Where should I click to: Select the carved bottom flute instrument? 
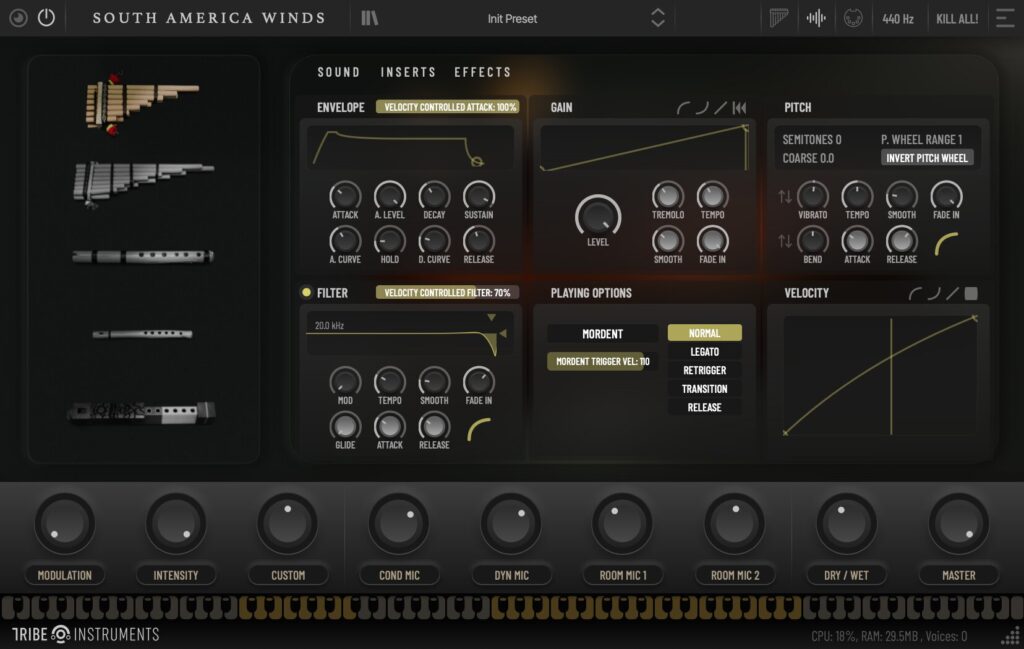click(x=141, y=413)
